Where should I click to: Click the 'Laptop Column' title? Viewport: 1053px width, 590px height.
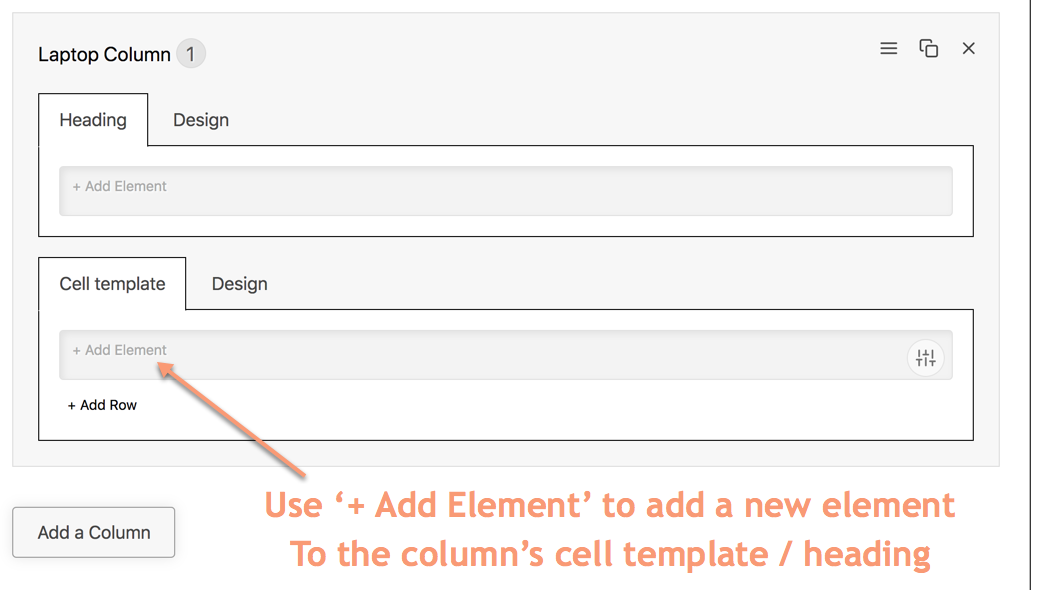click(x=104, y=54)
